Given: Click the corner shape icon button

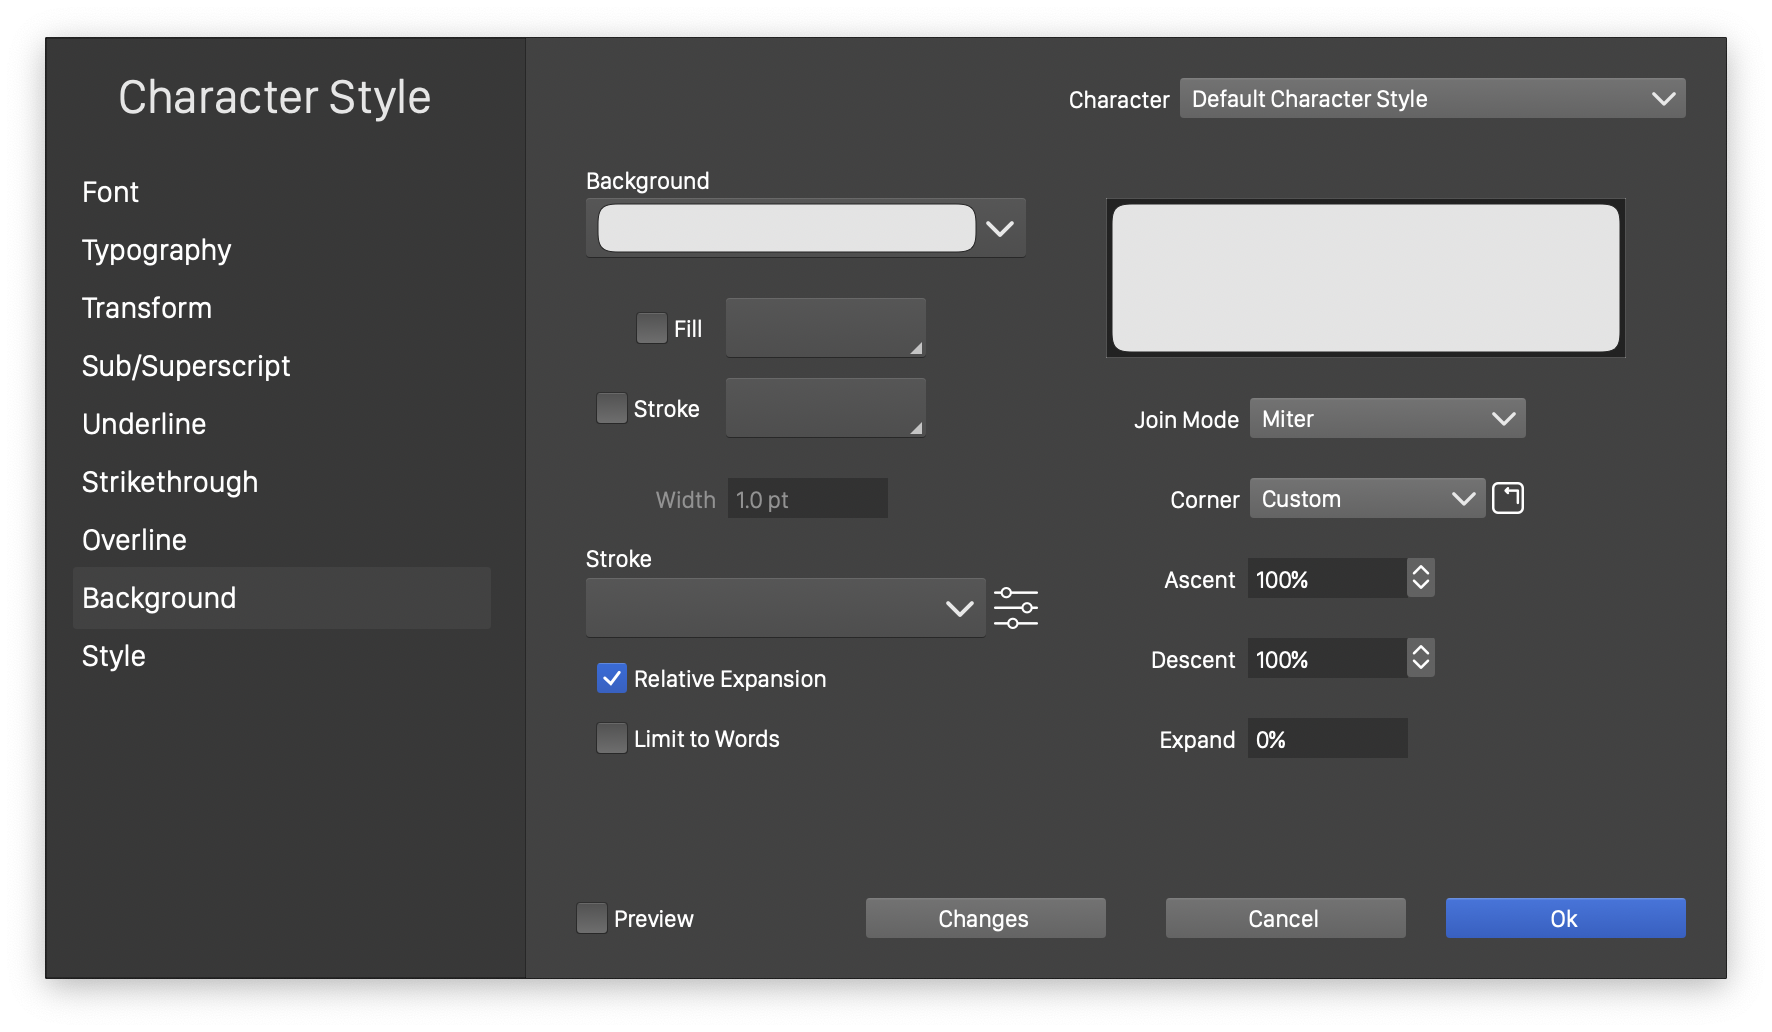Looking at the screenshot, I should (x=1507, y=498).
